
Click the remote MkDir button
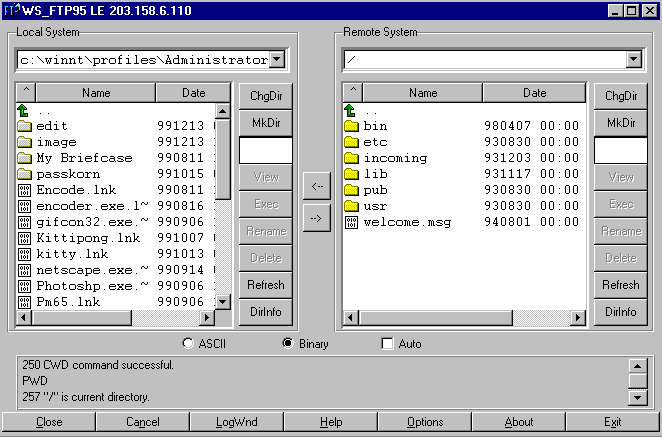click(621, 123)
